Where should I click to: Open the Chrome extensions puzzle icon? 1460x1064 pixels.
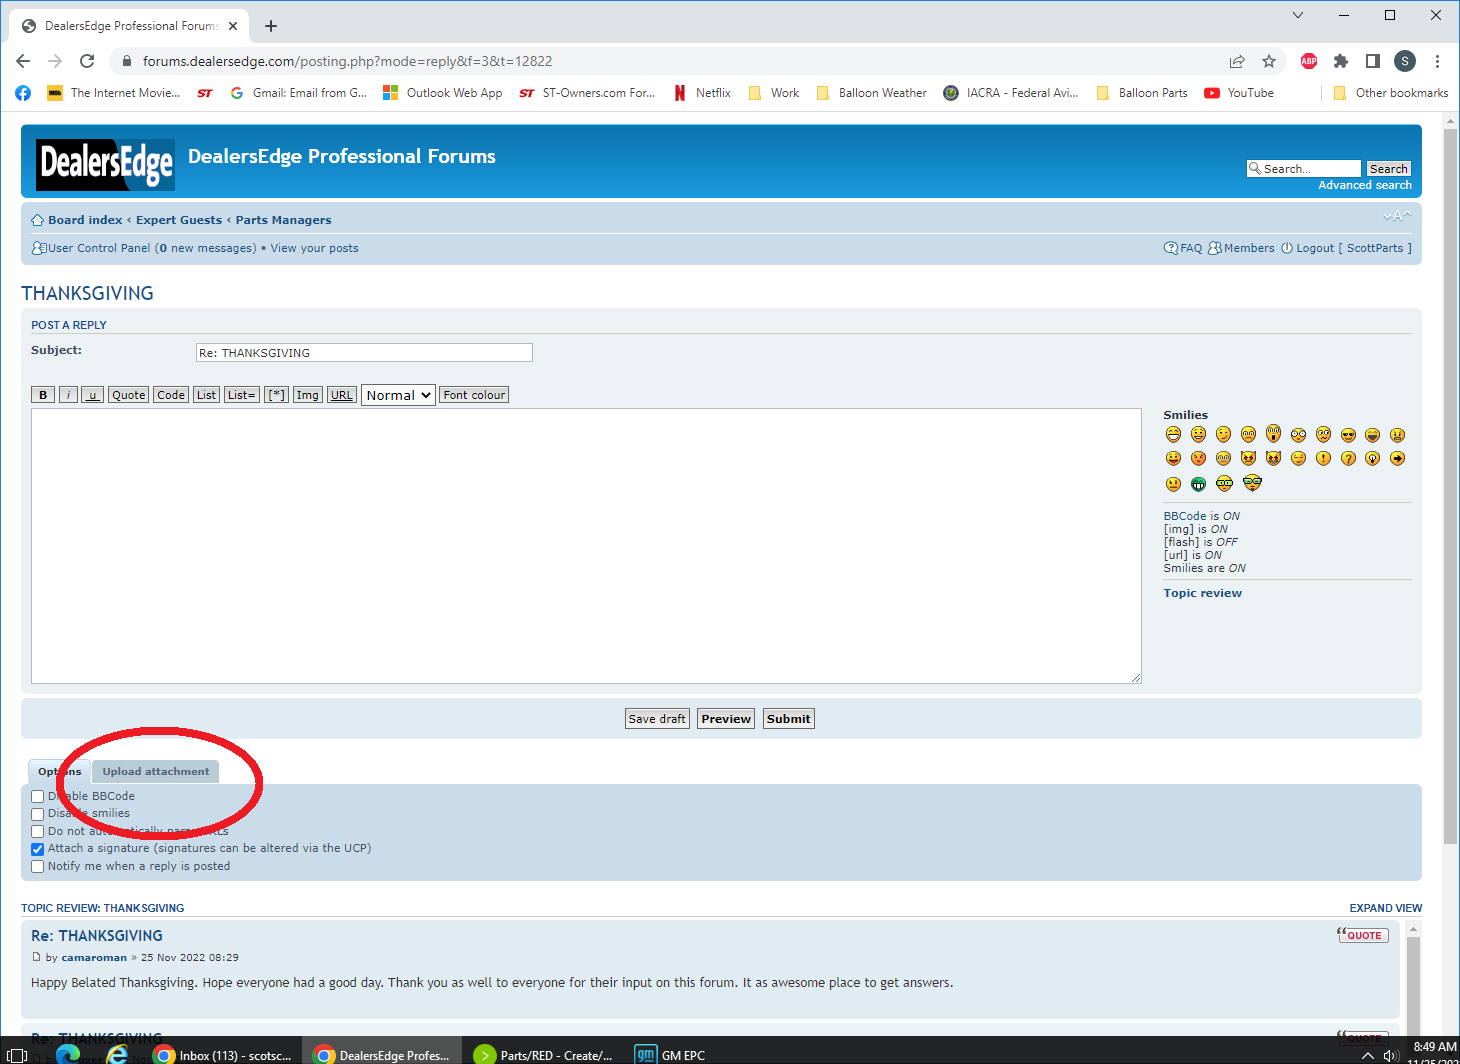(1341, 61)
